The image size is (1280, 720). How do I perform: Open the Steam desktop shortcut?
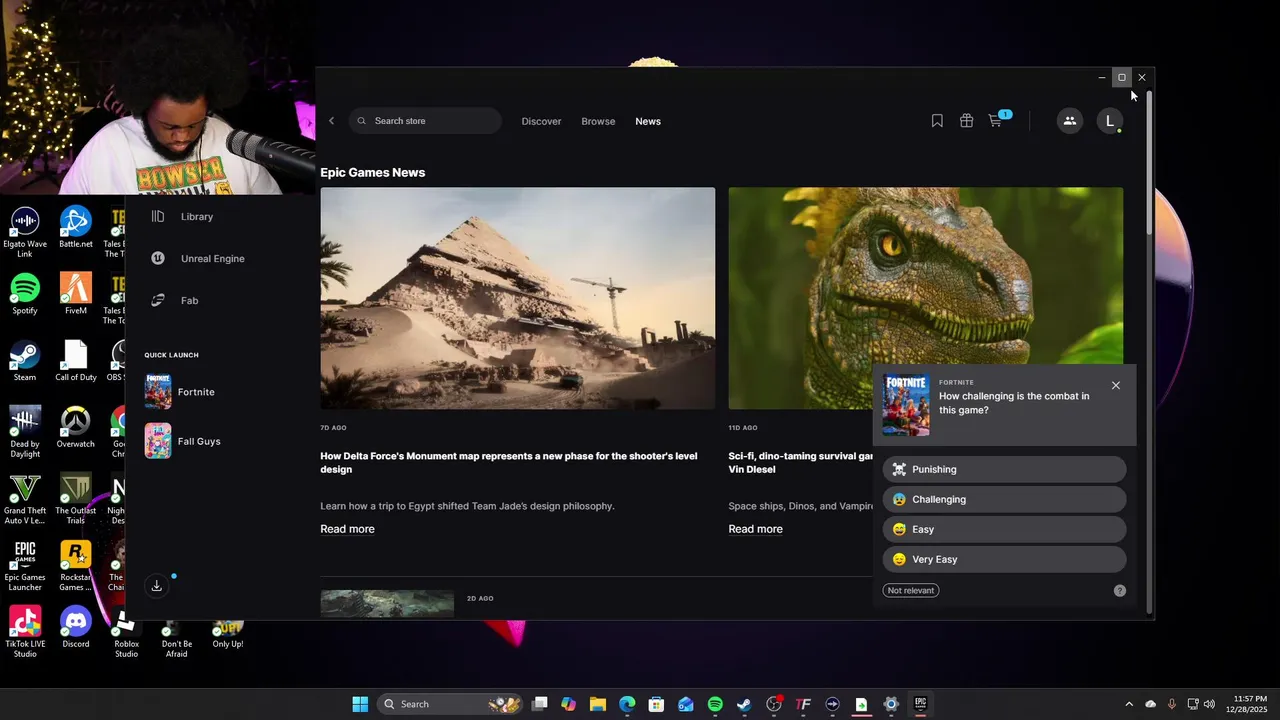point(25,361)
